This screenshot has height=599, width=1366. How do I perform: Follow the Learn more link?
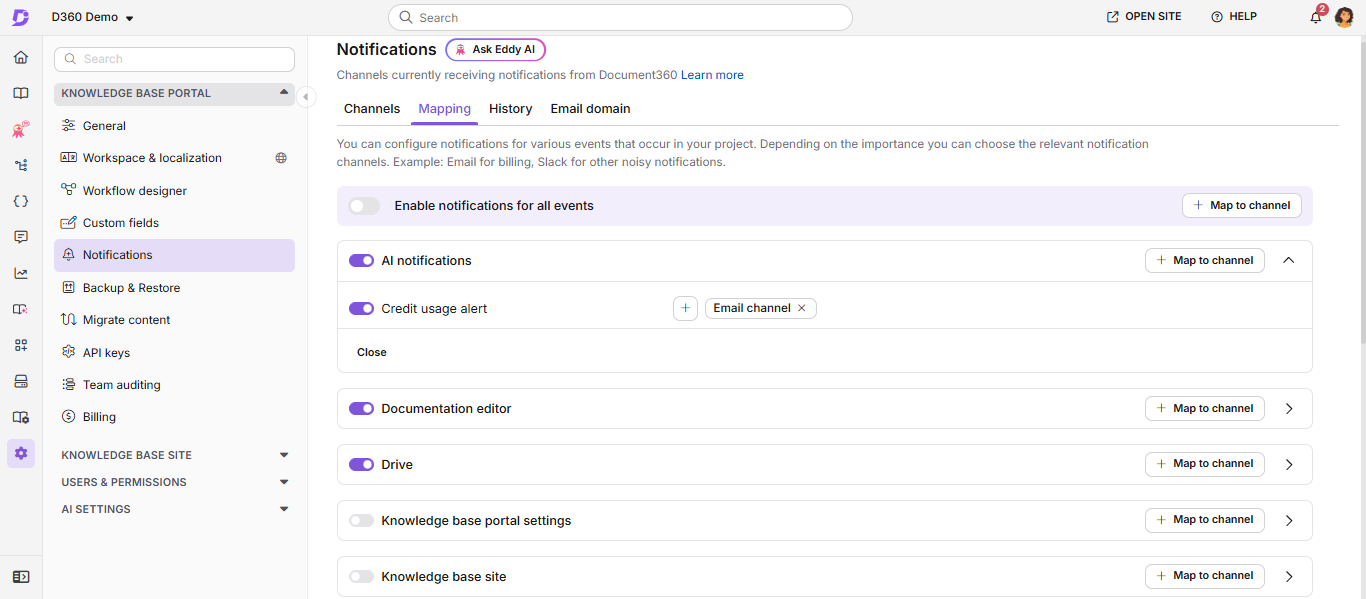(x=712, y=75)
